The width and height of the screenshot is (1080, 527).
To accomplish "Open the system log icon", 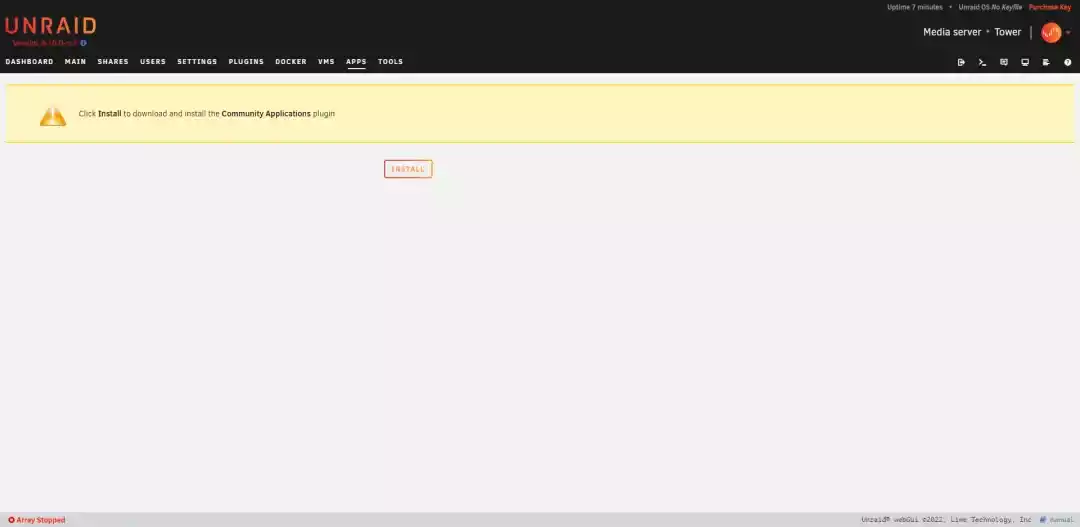I will click(1046, 62).
